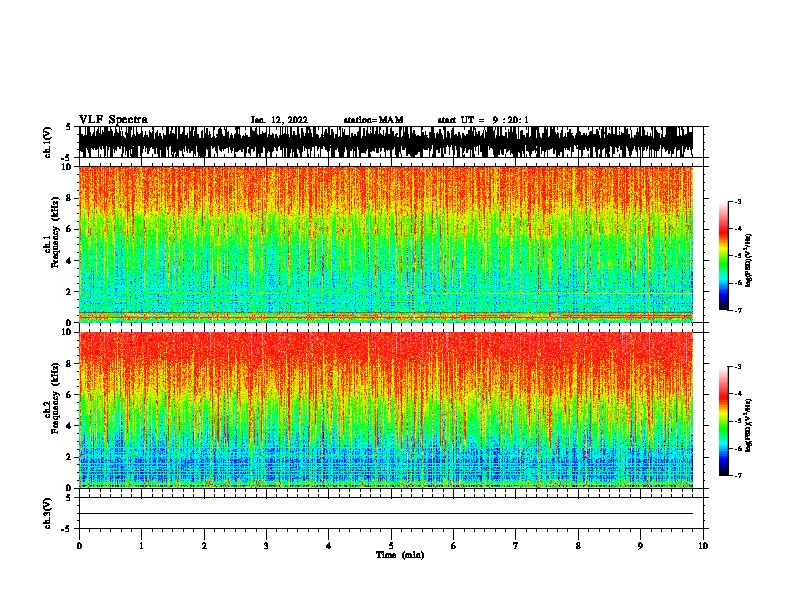
Task: Click the "ch.3(V)" axis label
Action: (48, 513)
